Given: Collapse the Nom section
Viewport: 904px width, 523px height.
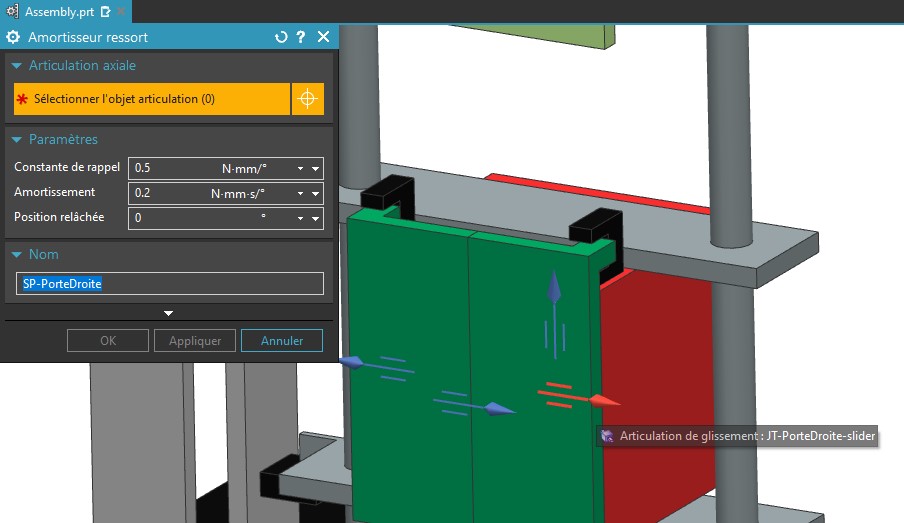Looking at the screenshot, I should (17, 254).
